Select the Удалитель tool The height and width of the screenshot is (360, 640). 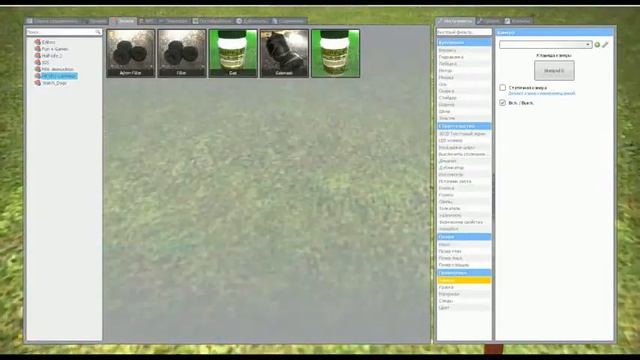[464, 216]
